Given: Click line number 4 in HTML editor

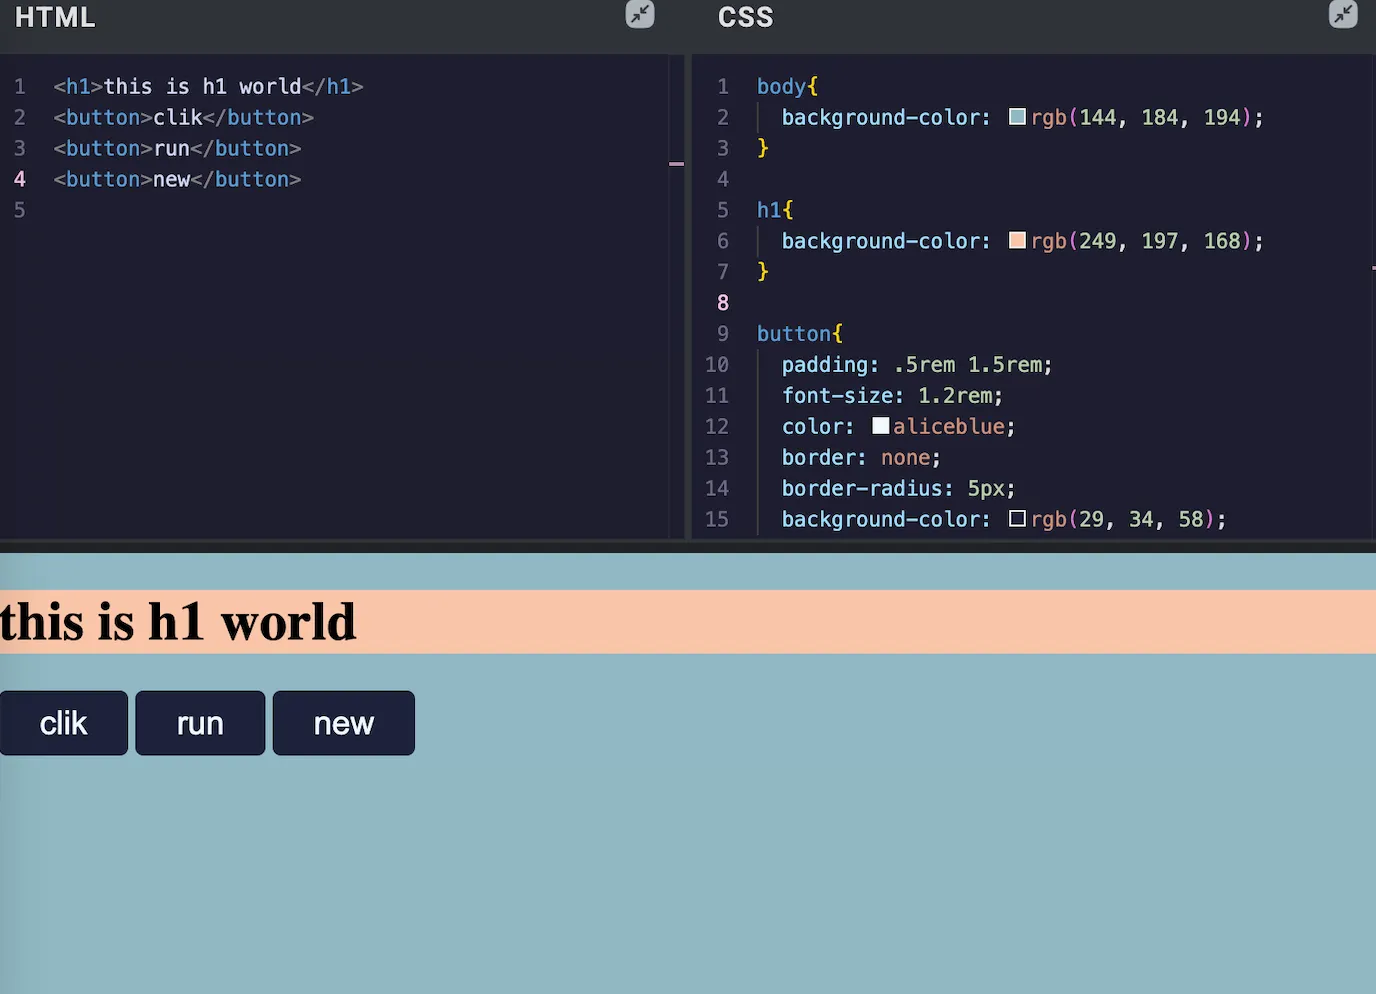Looking at the screenshot, I should (x=19, y=179).
